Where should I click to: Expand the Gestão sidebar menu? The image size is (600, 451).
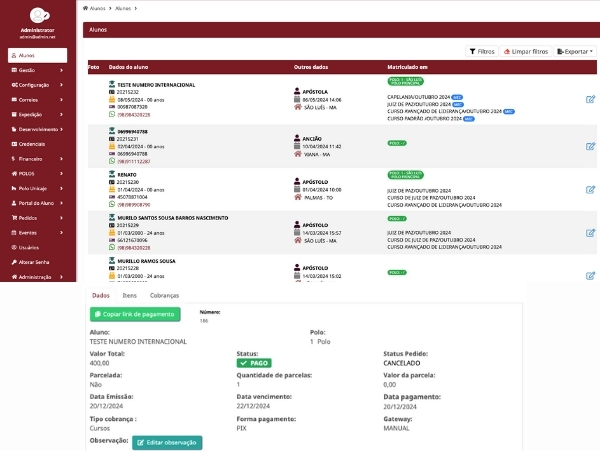37,70
